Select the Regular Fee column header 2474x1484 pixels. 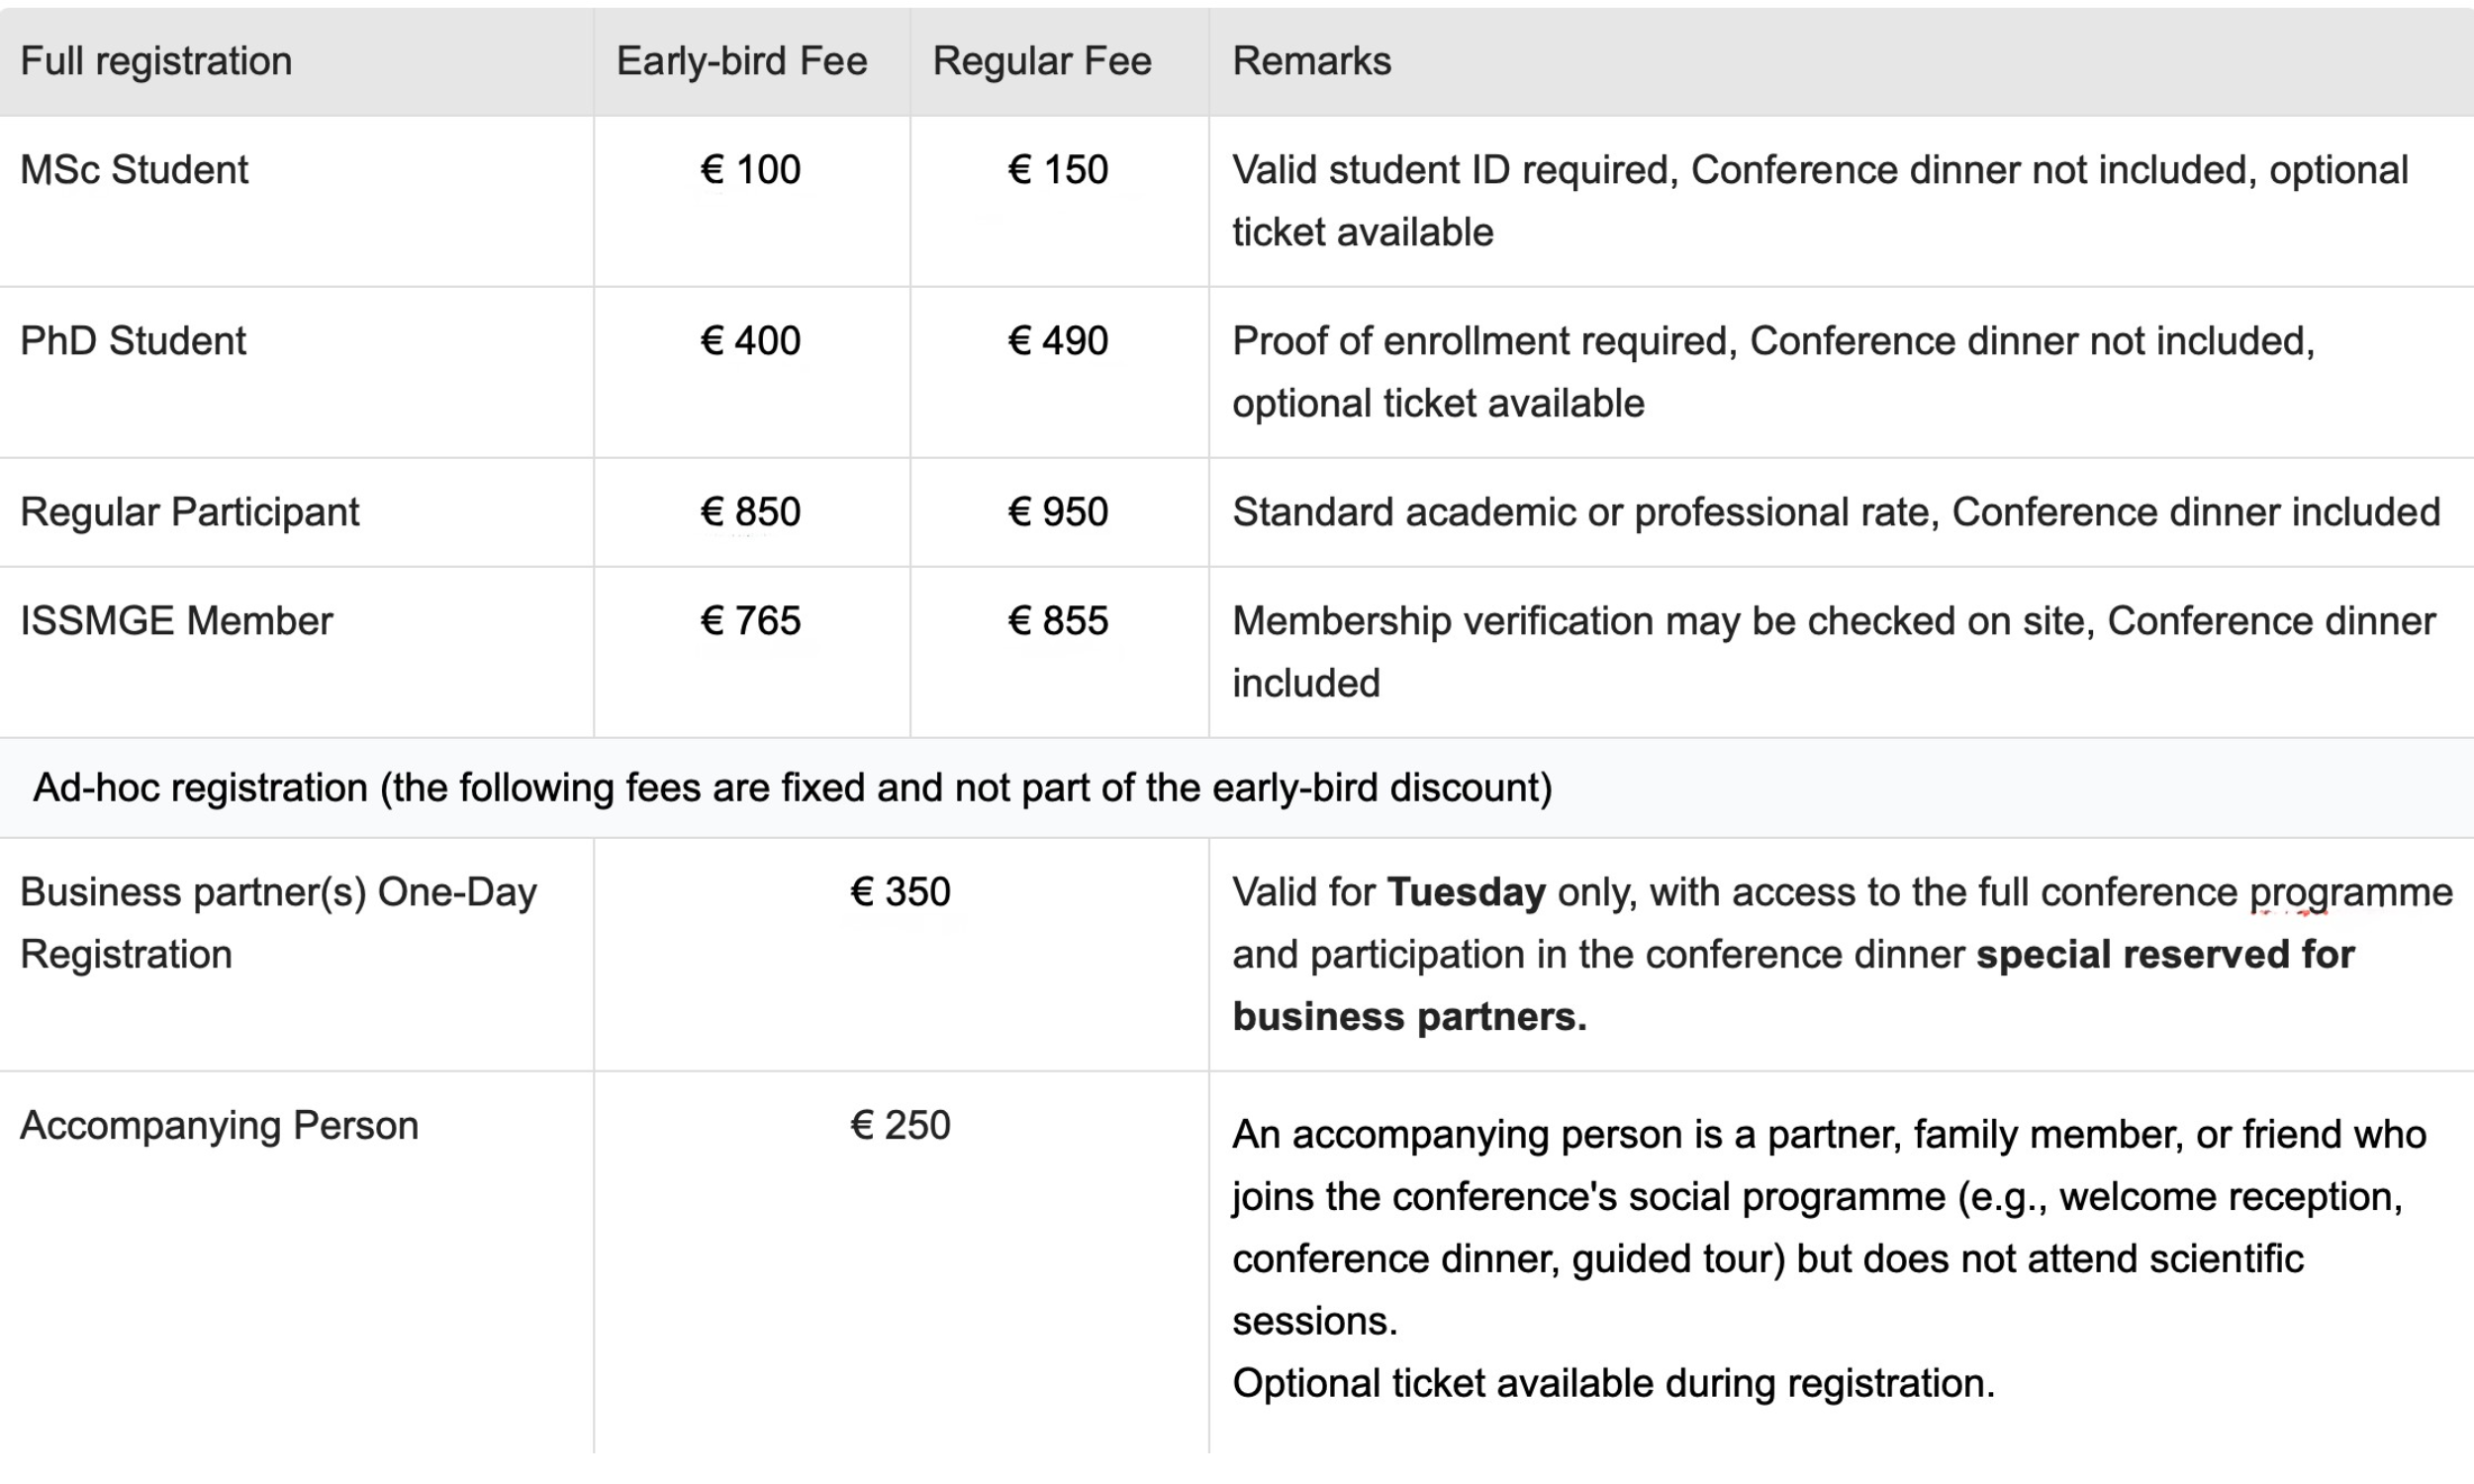[x=1042, y=62]
